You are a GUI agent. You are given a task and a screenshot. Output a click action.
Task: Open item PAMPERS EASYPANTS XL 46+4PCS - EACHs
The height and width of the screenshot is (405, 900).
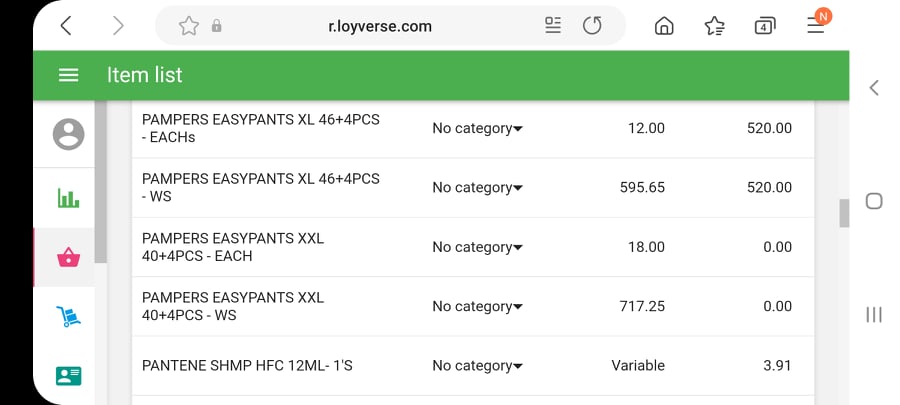point(261,128)
